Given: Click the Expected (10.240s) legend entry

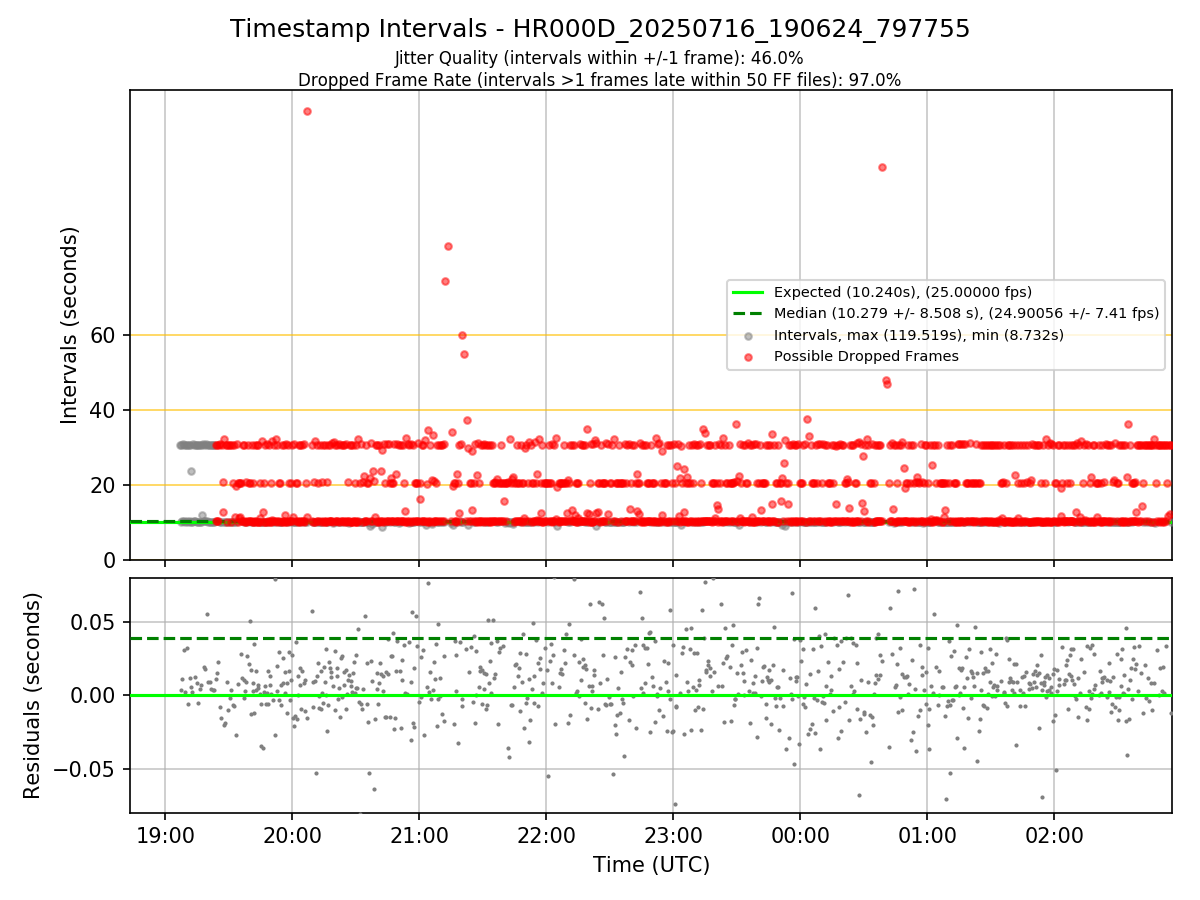Looking at the screenshot, I should pyautogui.click(x=903, y=292).
